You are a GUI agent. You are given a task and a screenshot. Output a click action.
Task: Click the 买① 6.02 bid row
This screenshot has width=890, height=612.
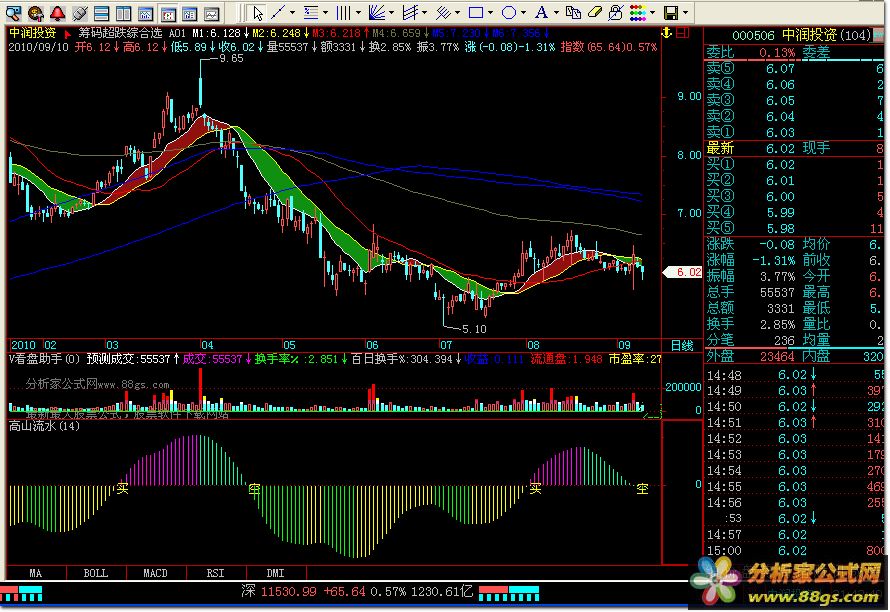click(795, 165)
